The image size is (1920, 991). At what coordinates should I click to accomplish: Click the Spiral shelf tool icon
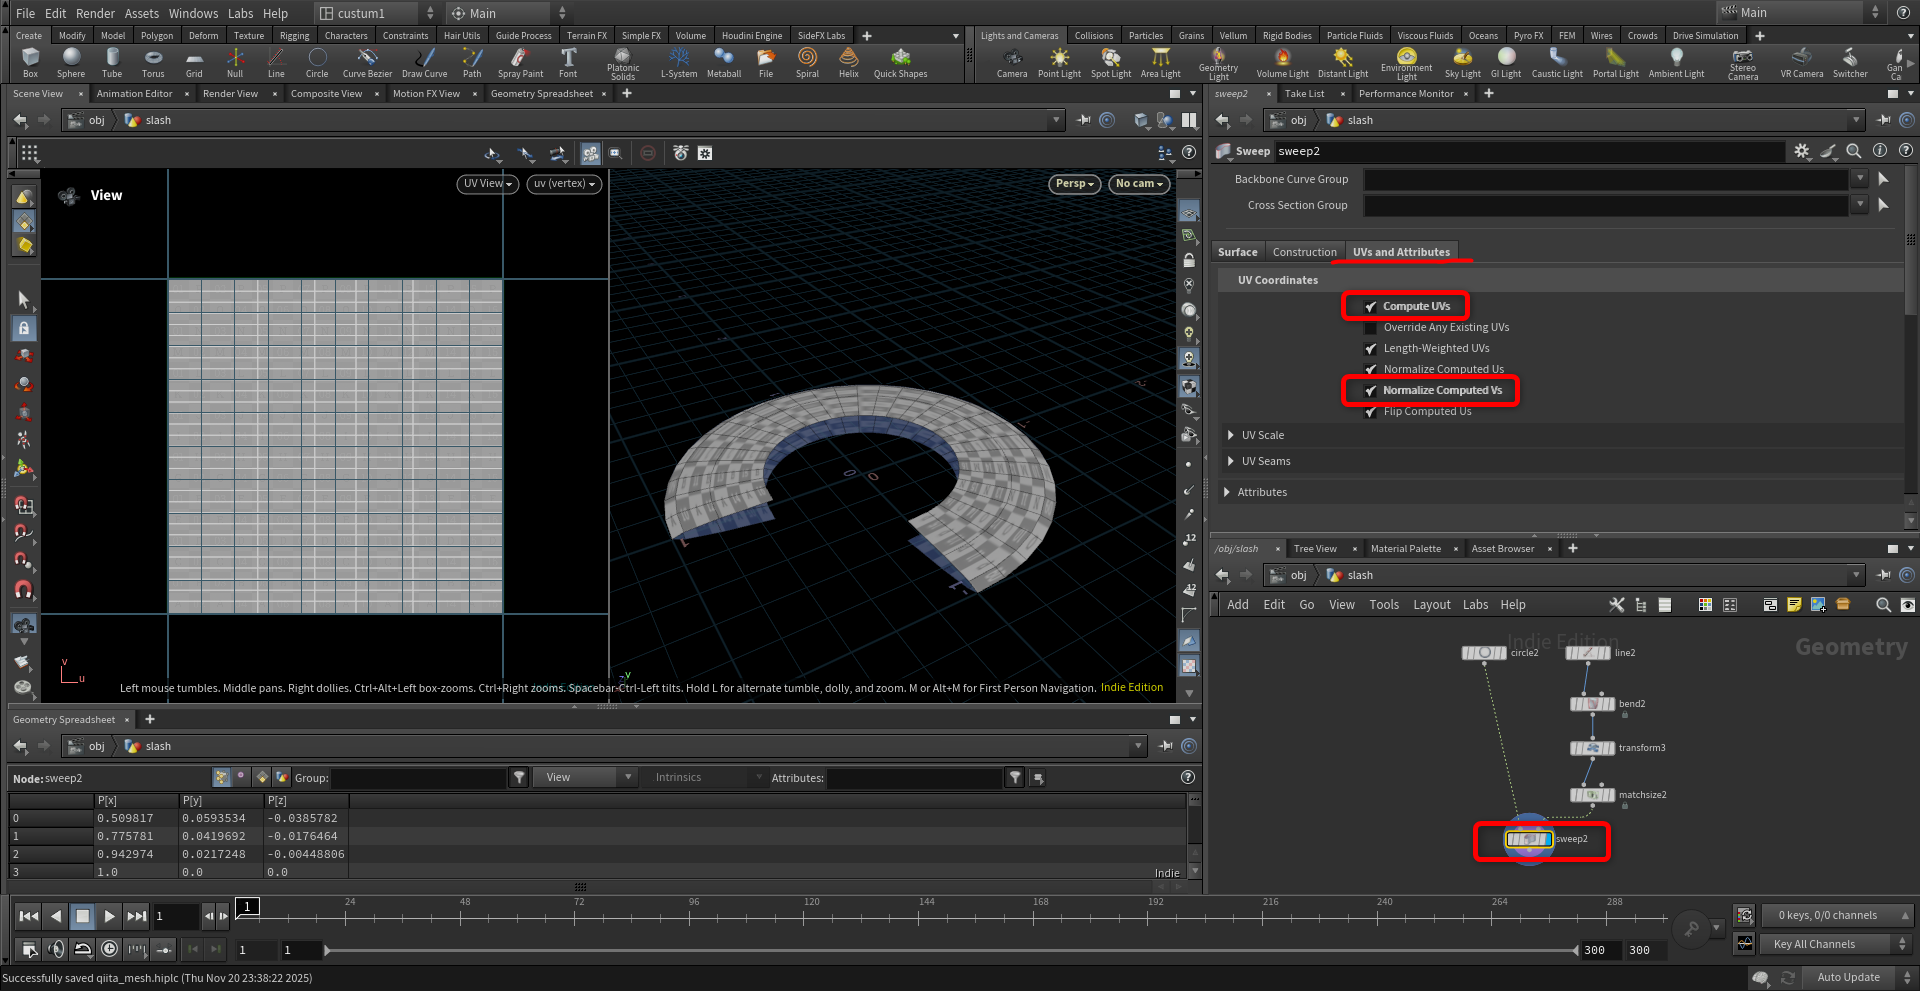[807, 61]
